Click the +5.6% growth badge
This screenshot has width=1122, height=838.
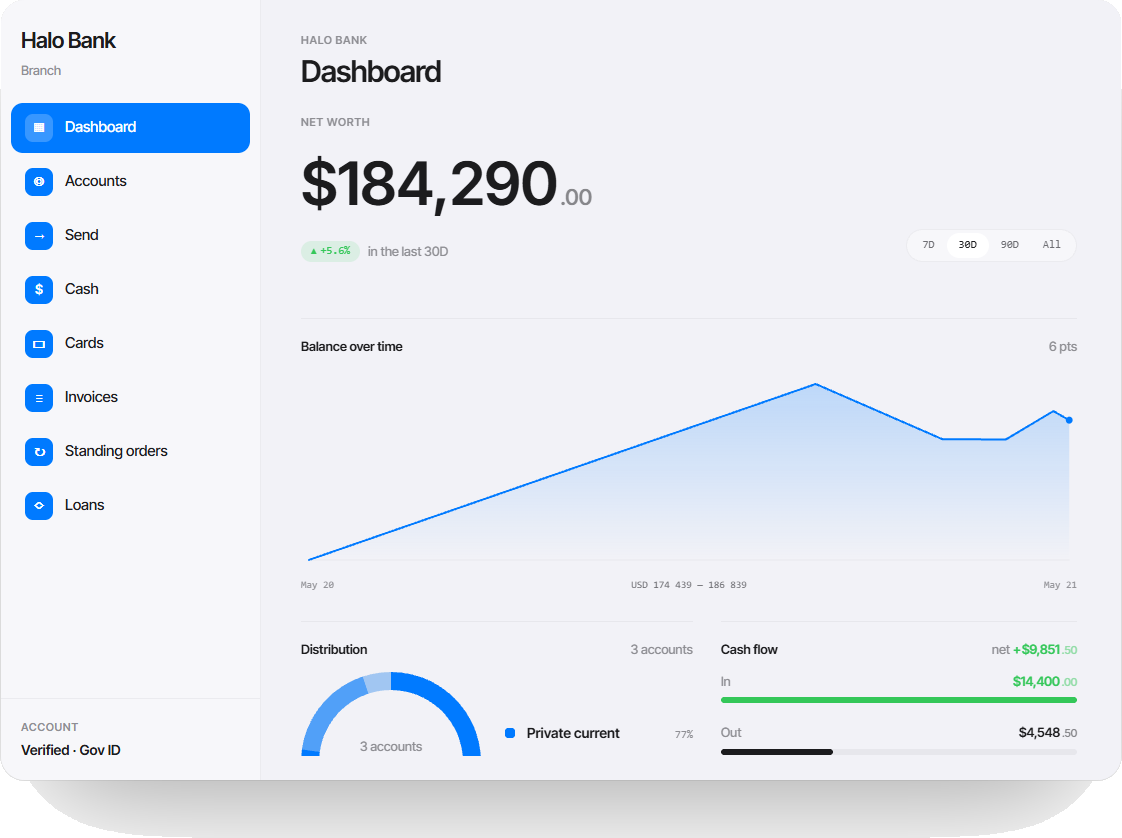point(330,251)
